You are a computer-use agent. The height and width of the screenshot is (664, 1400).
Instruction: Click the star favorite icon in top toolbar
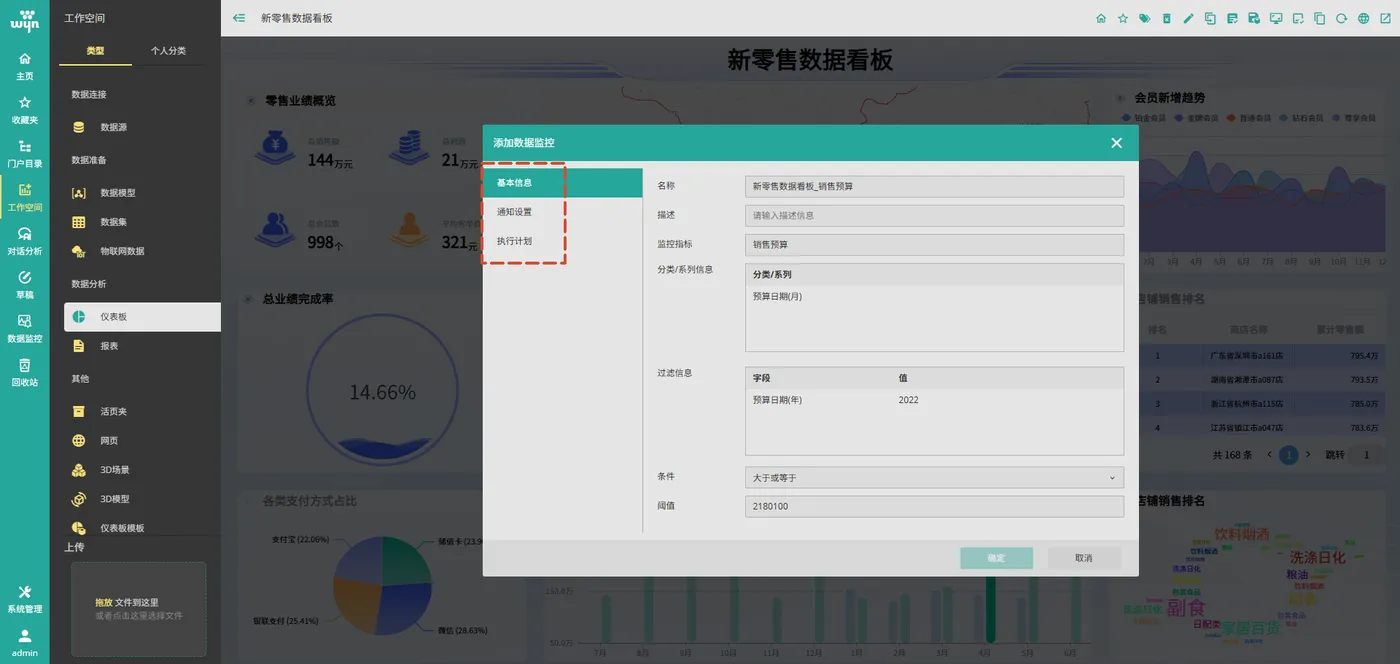[x=1123, y=18]
